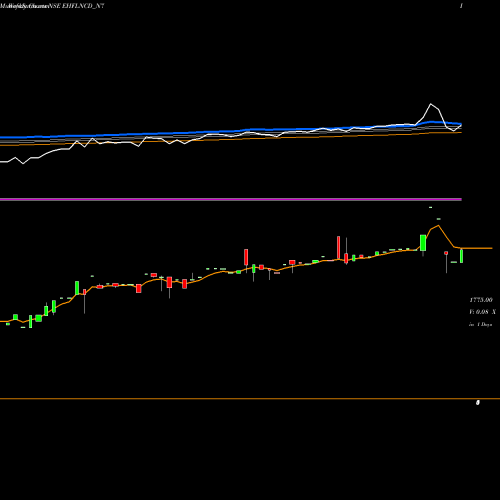
Task: Click the white indicator line's peak
Action: (x=431, y=104)
